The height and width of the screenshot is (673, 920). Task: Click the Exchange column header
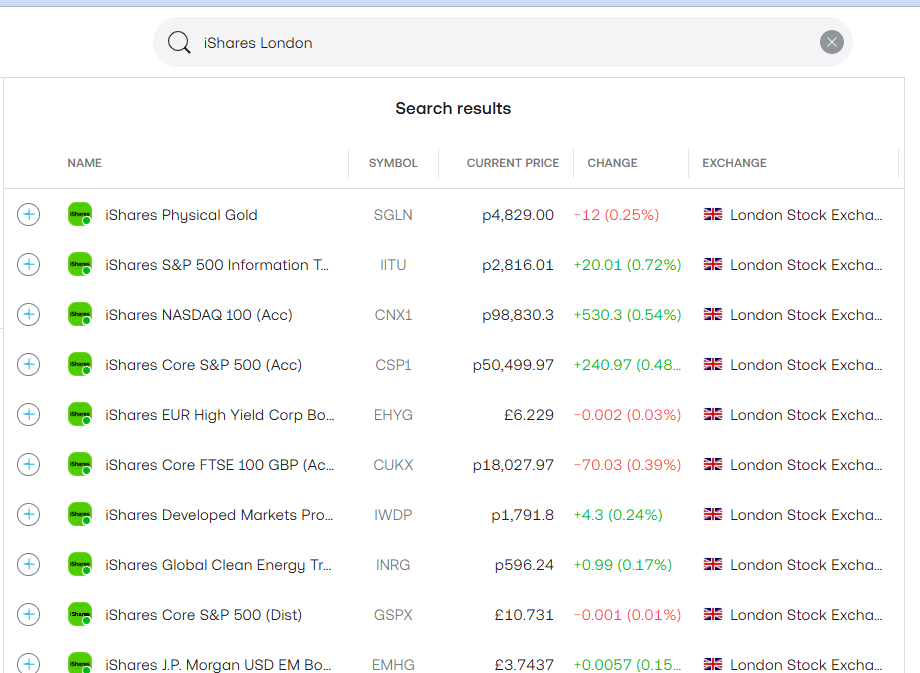pos(734,163)
